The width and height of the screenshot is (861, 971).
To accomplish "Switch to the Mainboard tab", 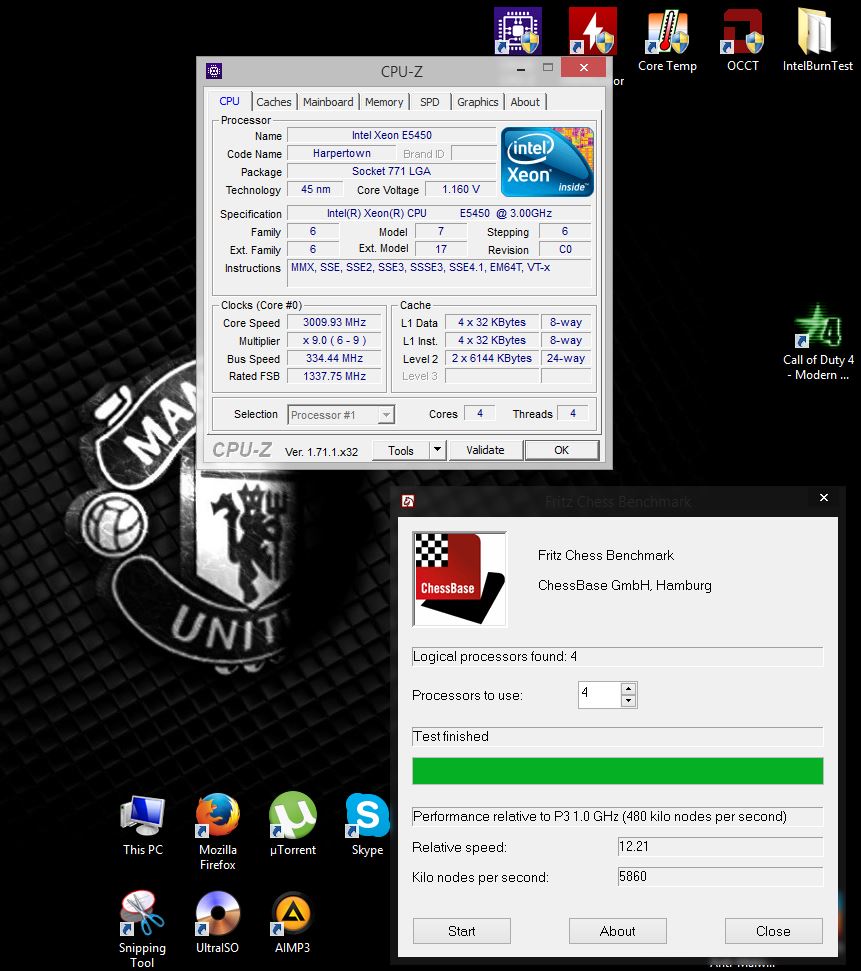I will coord(328,102).
